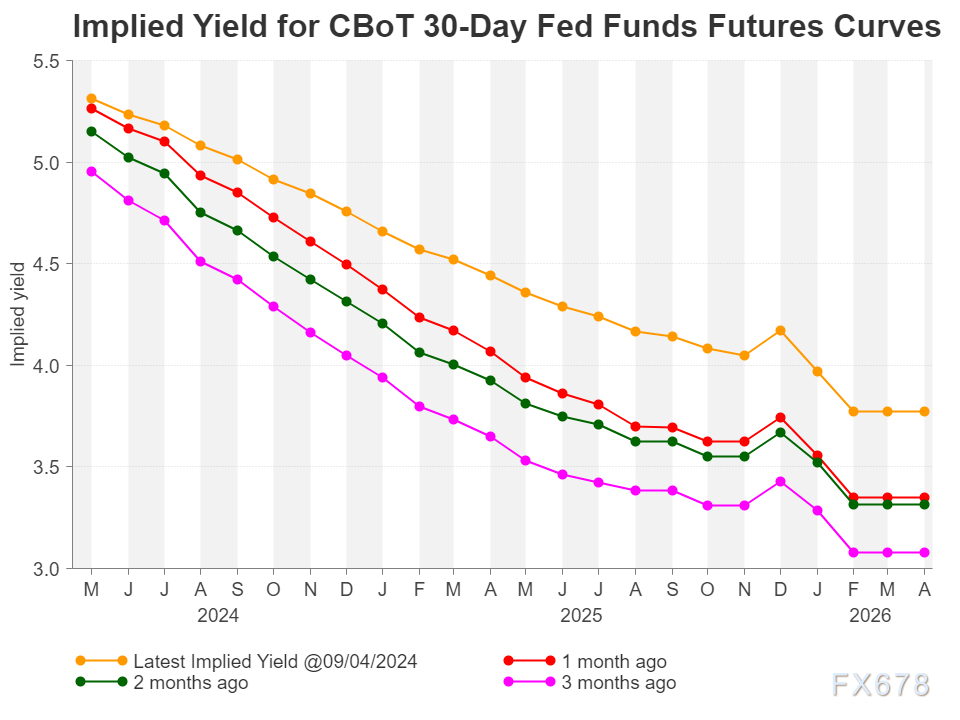Toggle the Latest Implied Yield legend entry
960x720 pixels.
(x=274, y=661)
